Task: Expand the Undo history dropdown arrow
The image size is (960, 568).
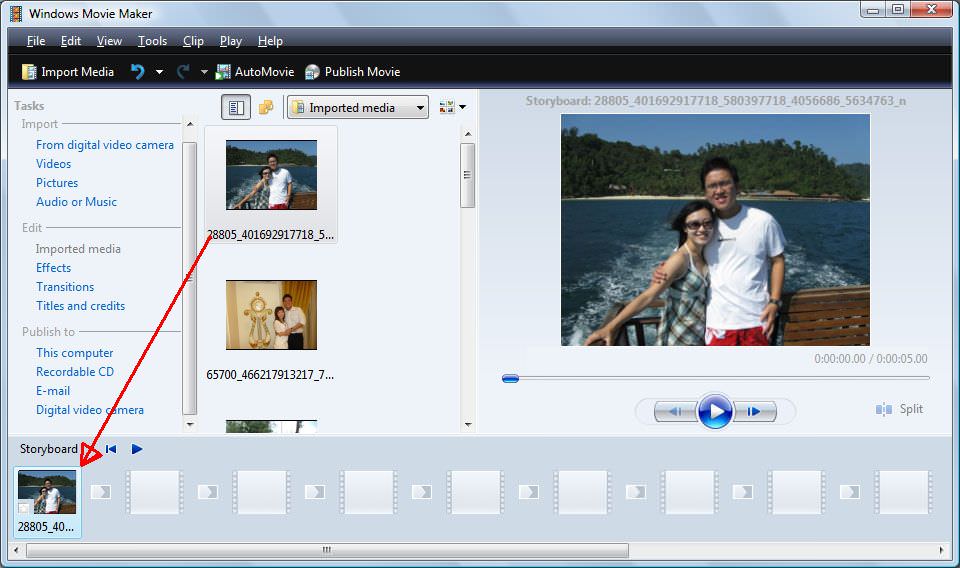Action: (159, 72)
